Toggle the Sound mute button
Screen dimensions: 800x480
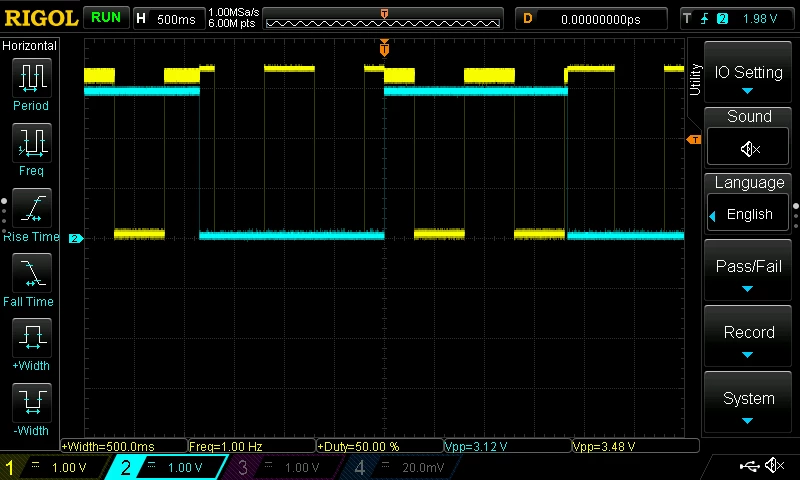point(748,148)
